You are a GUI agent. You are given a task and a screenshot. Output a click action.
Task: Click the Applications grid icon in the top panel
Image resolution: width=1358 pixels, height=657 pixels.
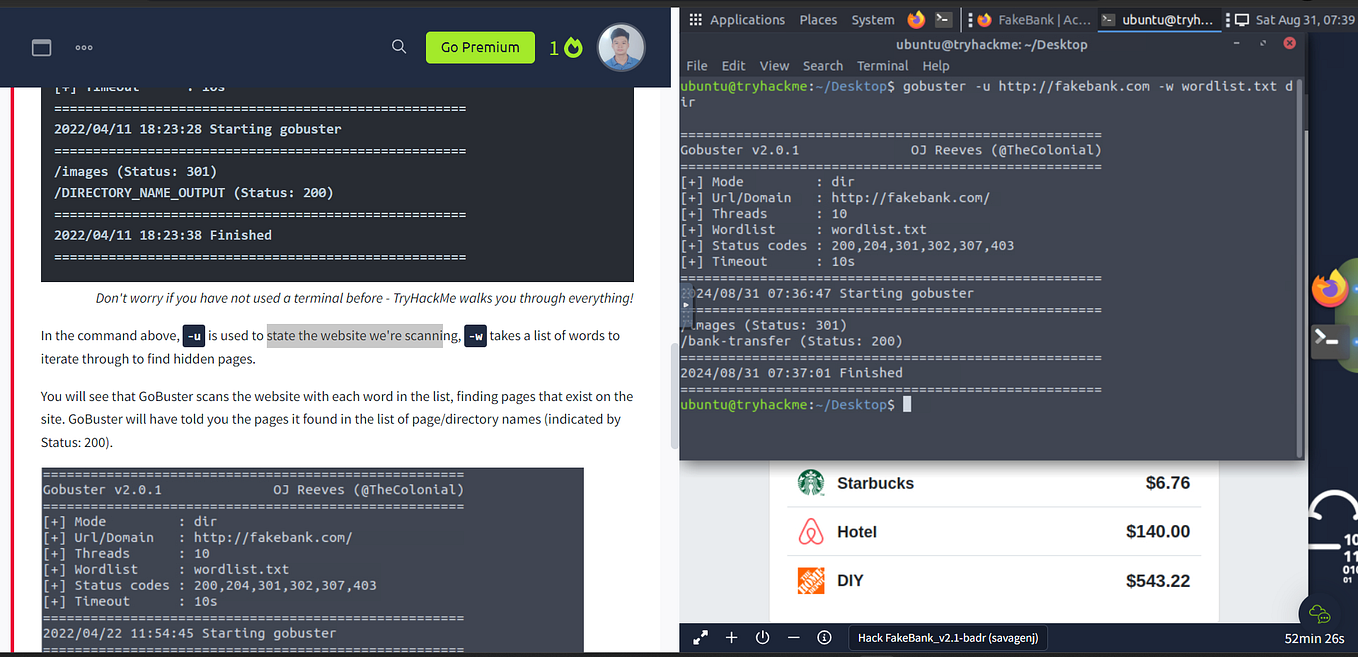point(694,19)
